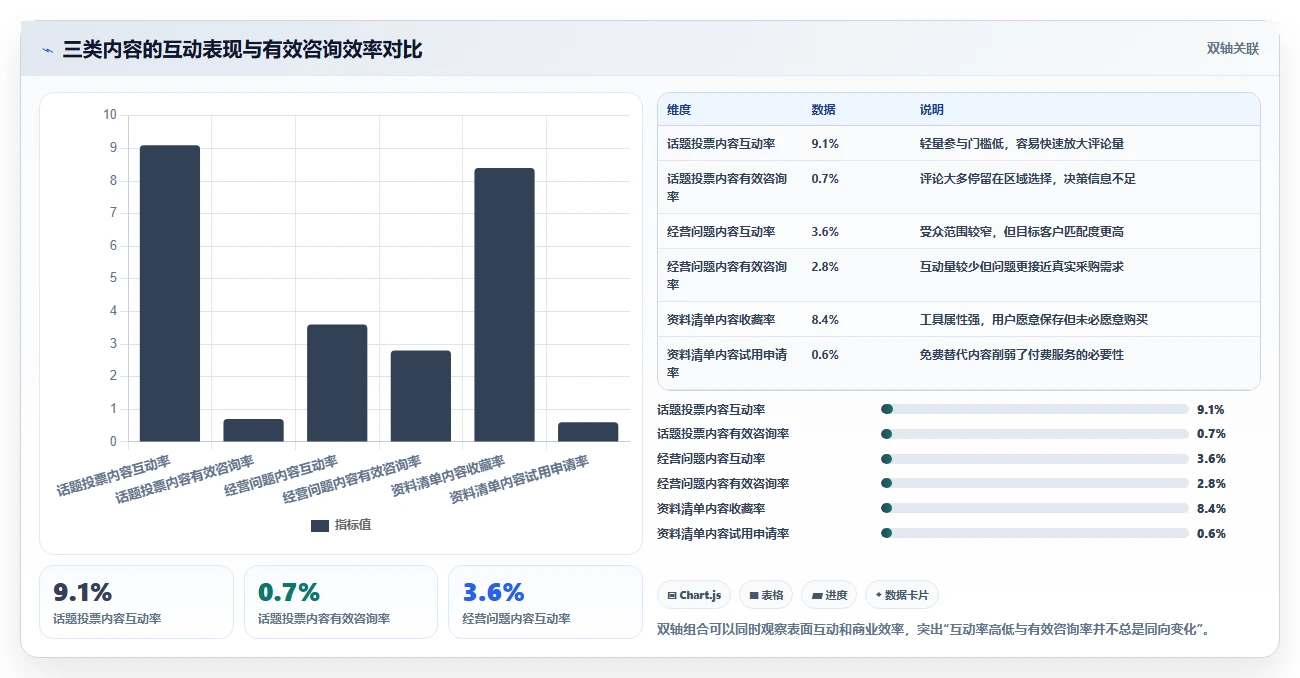Click the Chart.js tag chip
The height and width of the screenshot is (678, 1300).
coord(694,595)
